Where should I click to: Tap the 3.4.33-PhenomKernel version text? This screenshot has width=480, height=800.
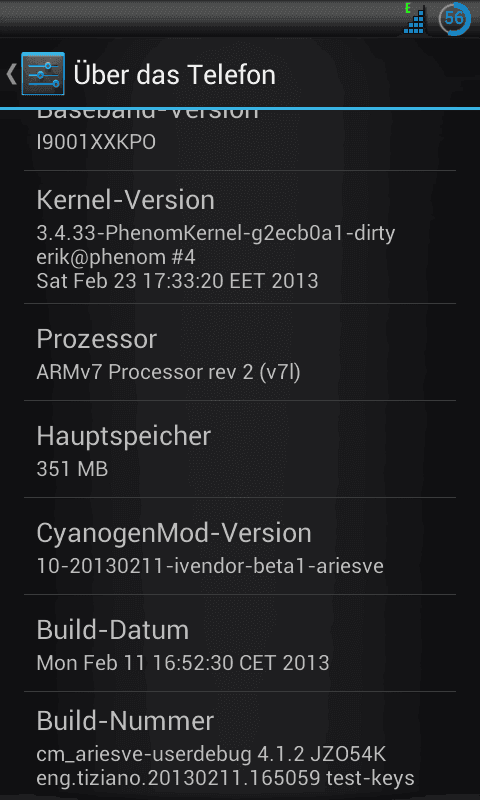[216, 234]
